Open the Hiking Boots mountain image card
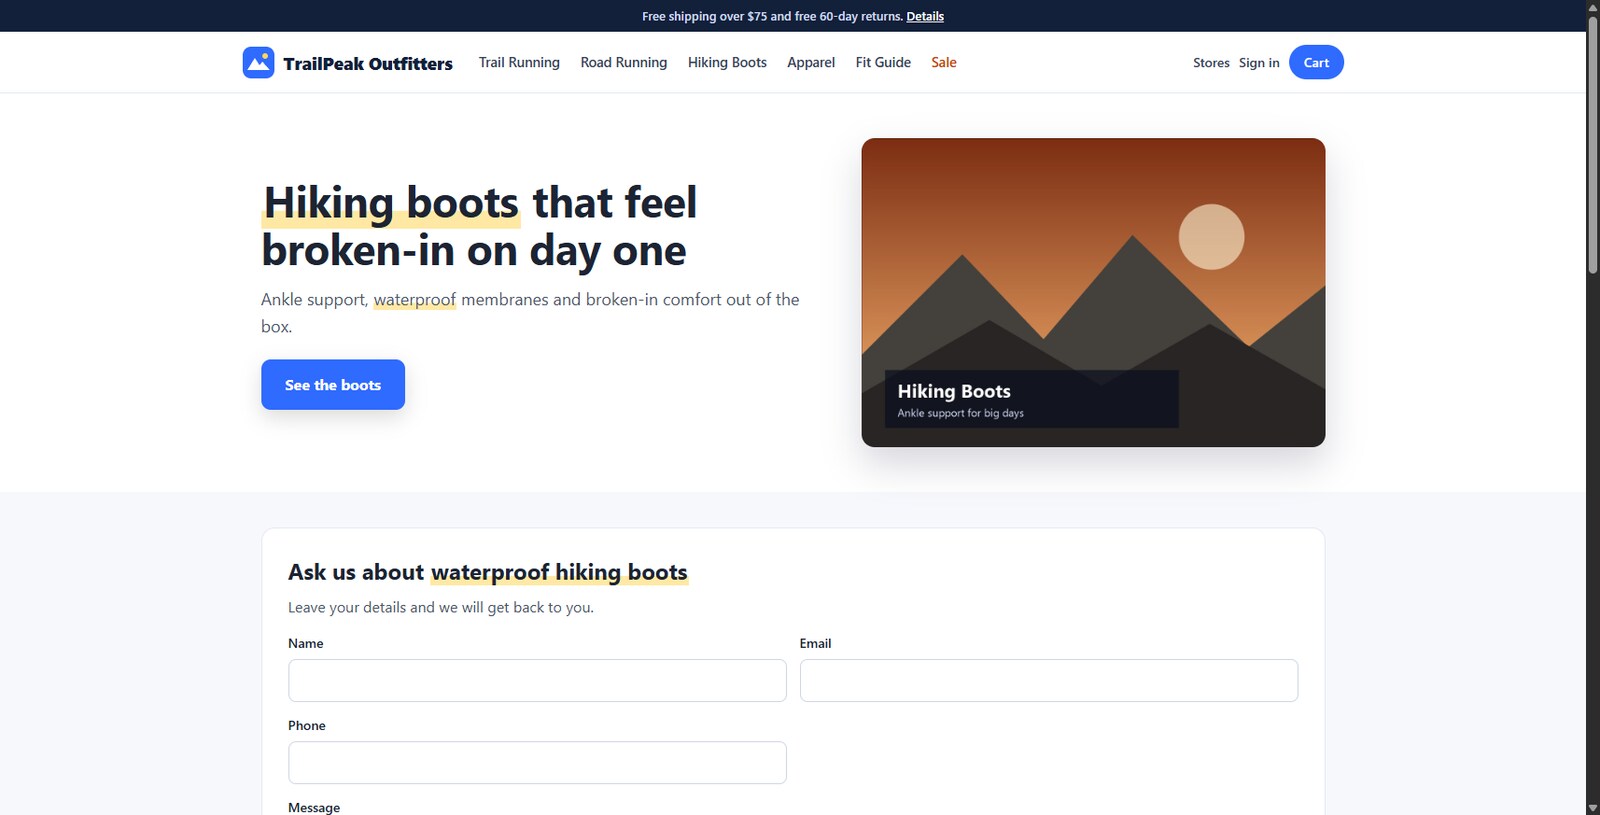Viewport: 1600px width, 815px height. (x=1093, y=292)
